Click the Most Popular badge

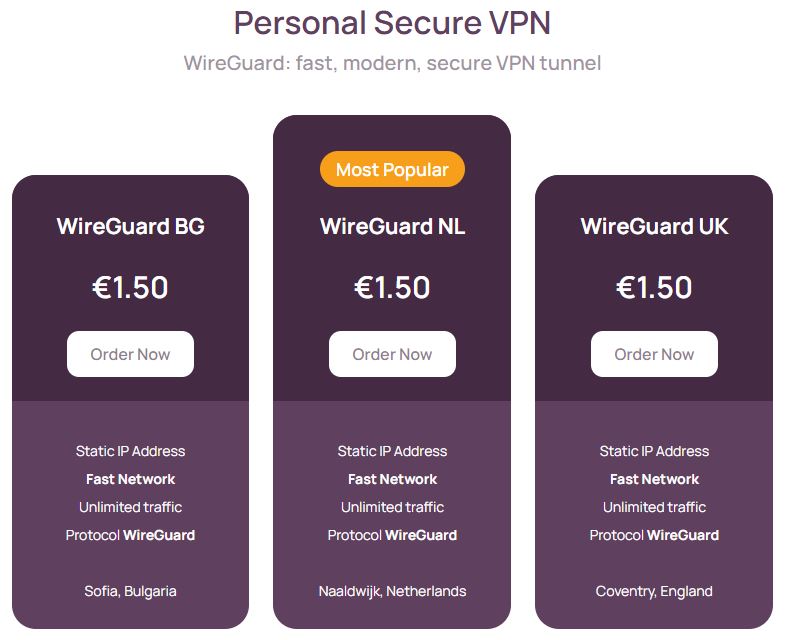[392, 169]
